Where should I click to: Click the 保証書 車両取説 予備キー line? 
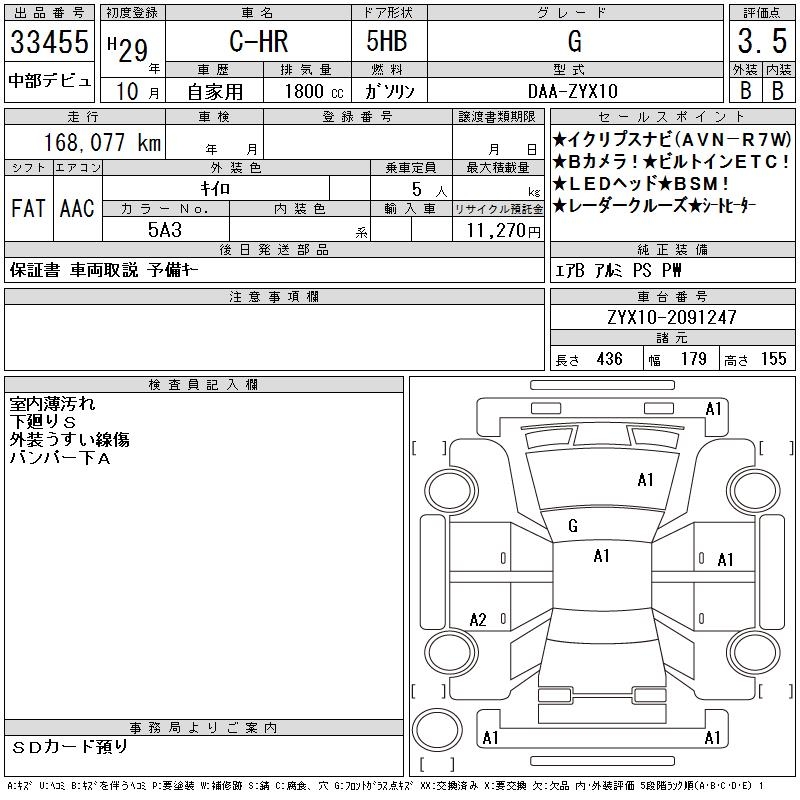[x=104, y=270]
